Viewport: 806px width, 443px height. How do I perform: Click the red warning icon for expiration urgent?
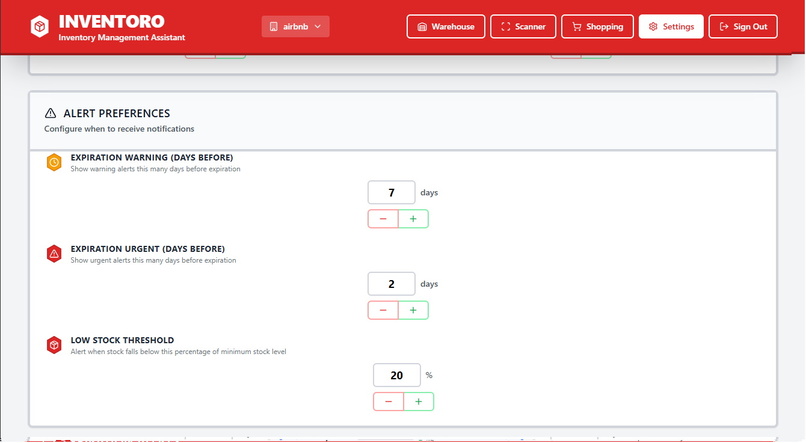[54, 254]
